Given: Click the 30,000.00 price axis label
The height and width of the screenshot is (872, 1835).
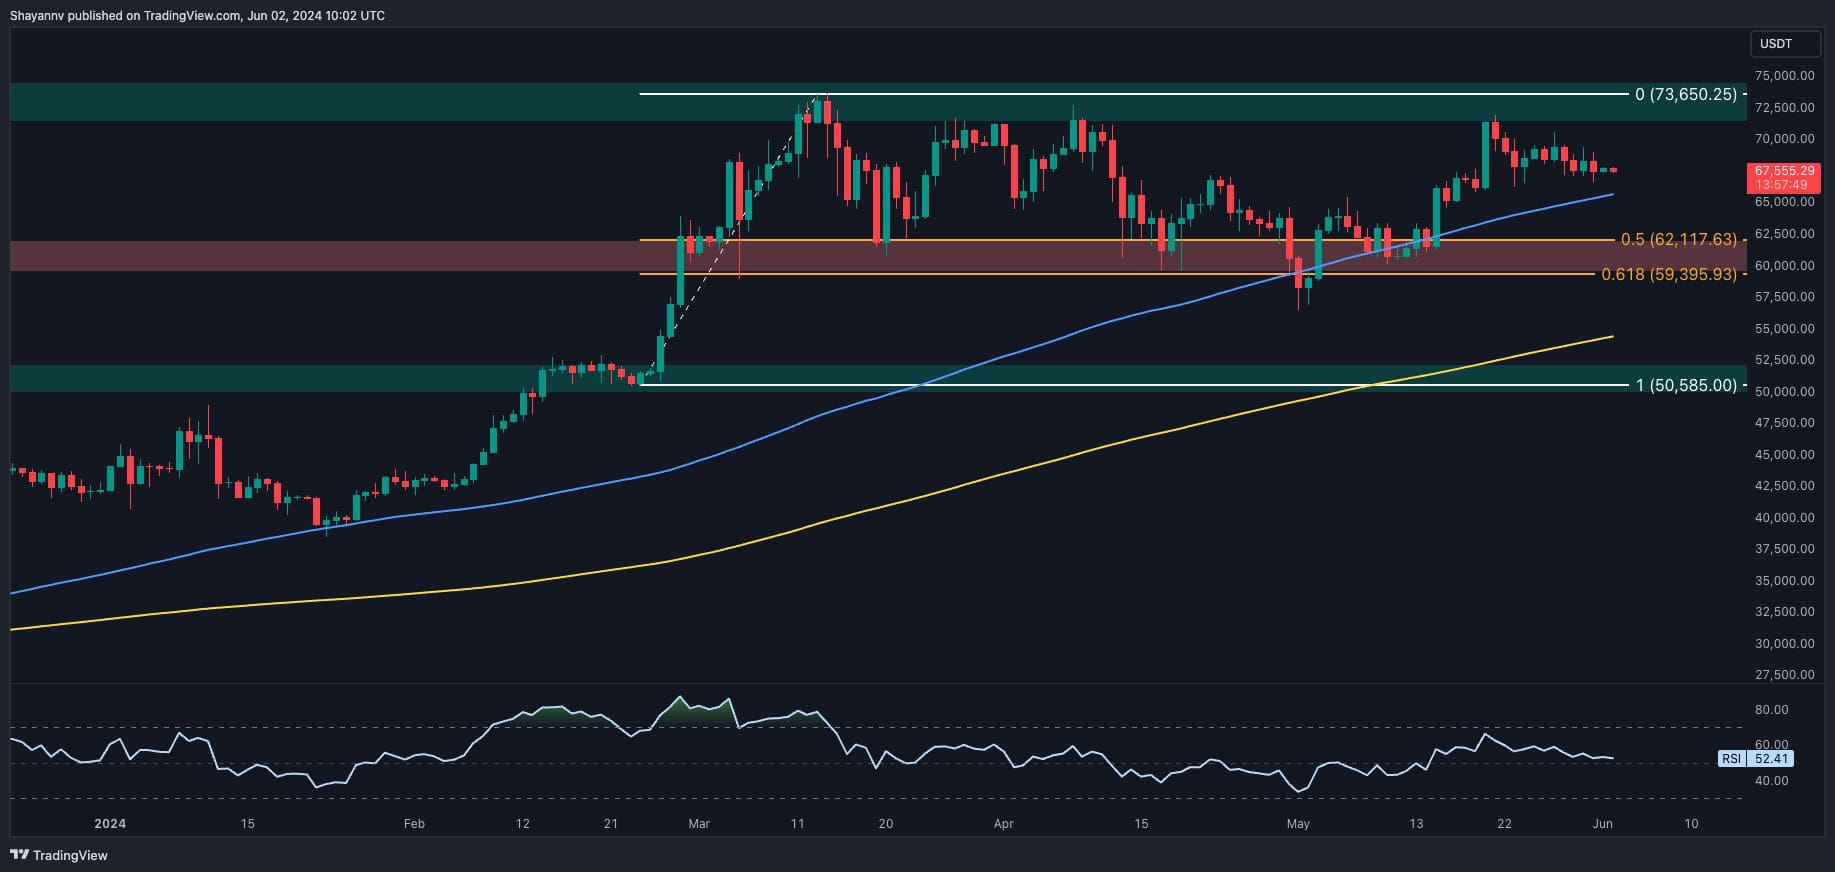Looking at the screenshot, I should coord(1784,644).
